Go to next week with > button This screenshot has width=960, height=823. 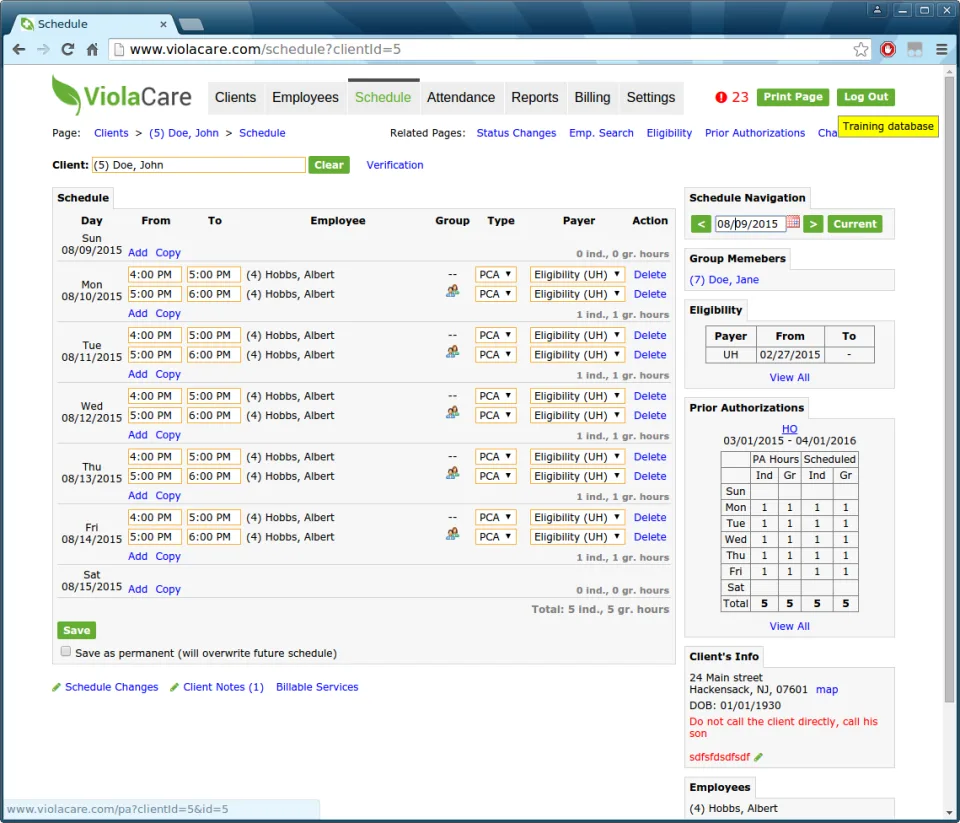(813, 224)
